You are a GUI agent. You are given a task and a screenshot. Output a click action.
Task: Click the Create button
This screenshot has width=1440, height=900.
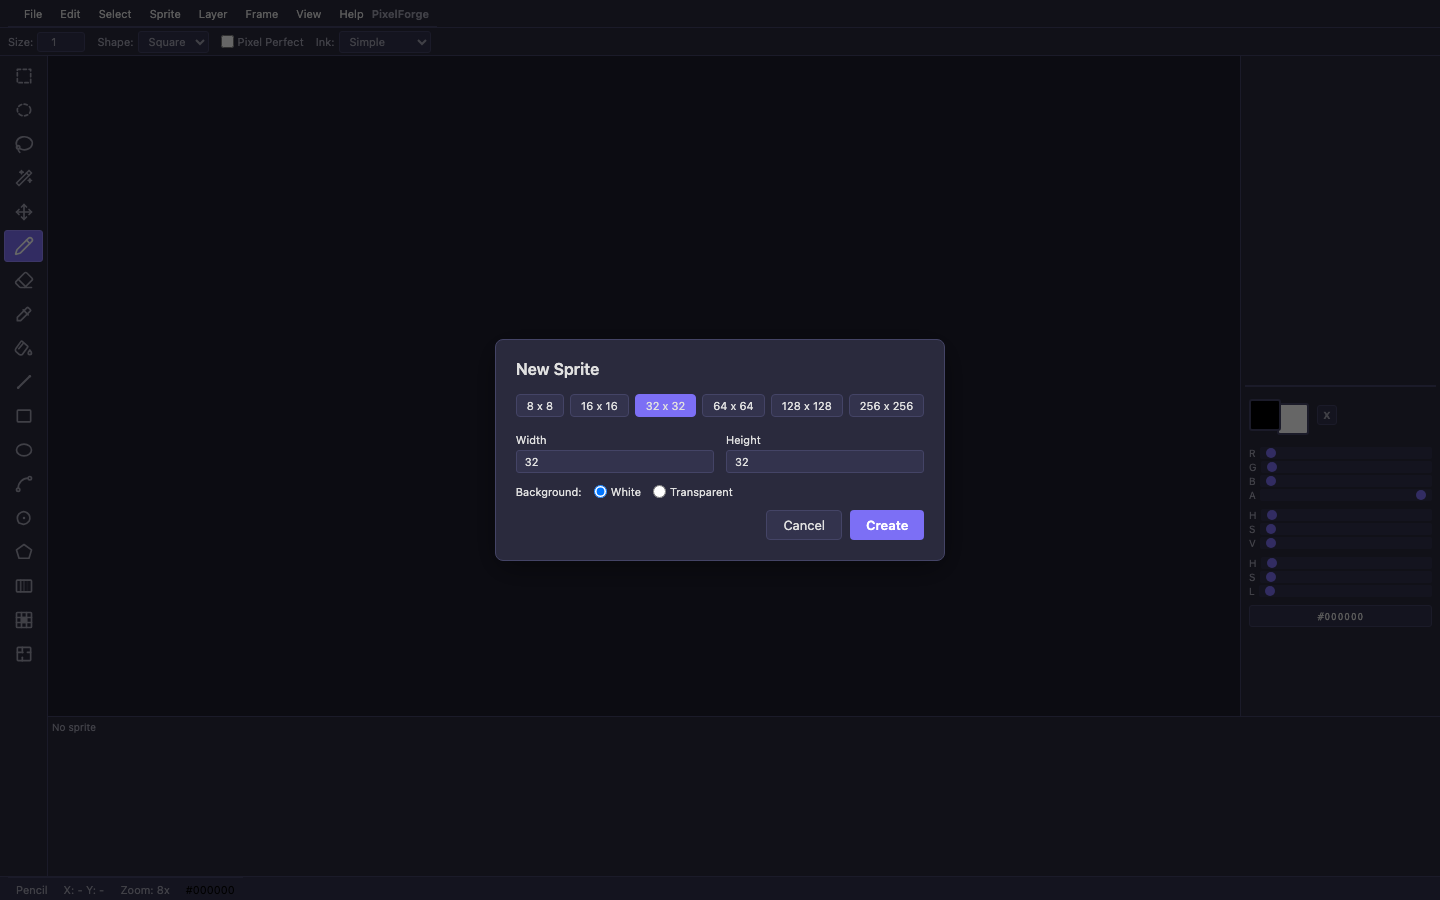coord(886,525)
